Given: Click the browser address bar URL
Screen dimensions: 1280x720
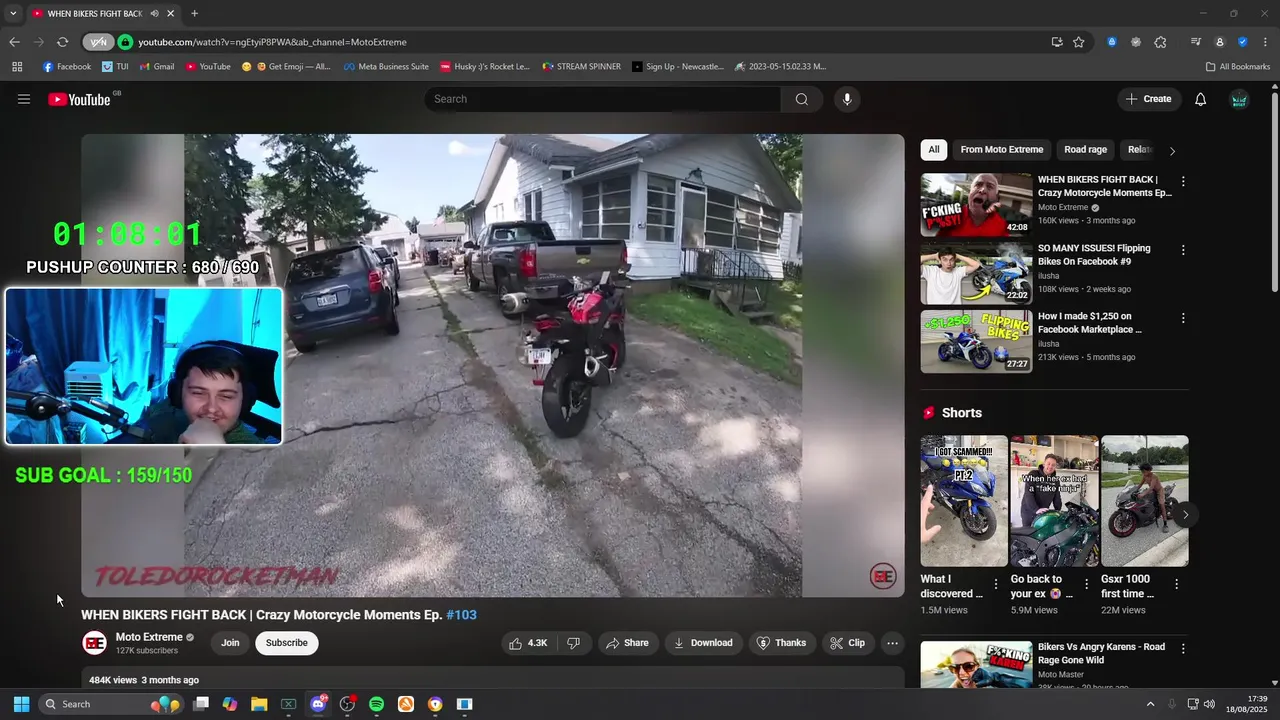Looking at the screenshot, I should (272, 42).
